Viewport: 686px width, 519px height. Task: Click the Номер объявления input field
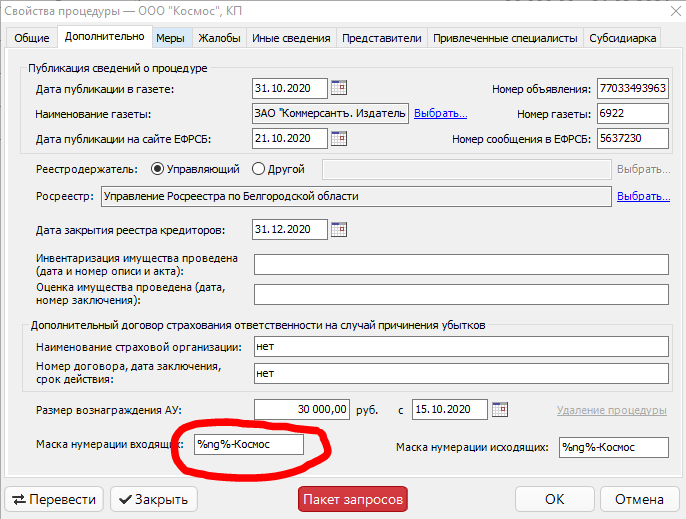631,88
